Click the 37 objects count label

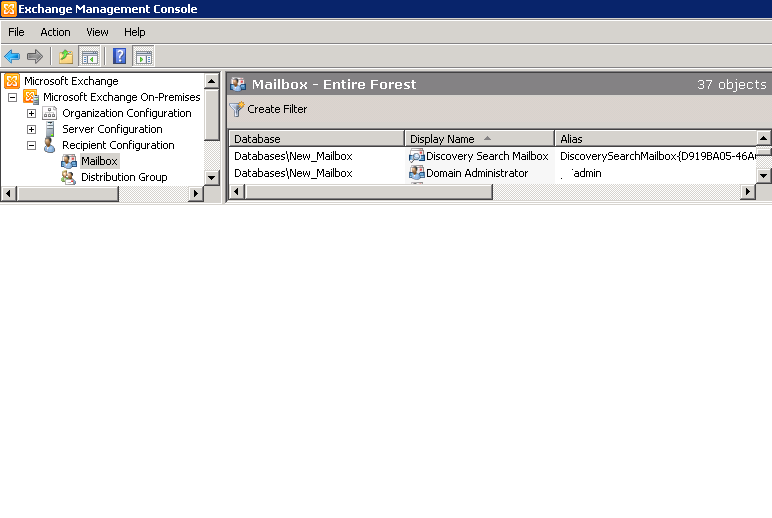pyautogui.click(x=732, y=84)
